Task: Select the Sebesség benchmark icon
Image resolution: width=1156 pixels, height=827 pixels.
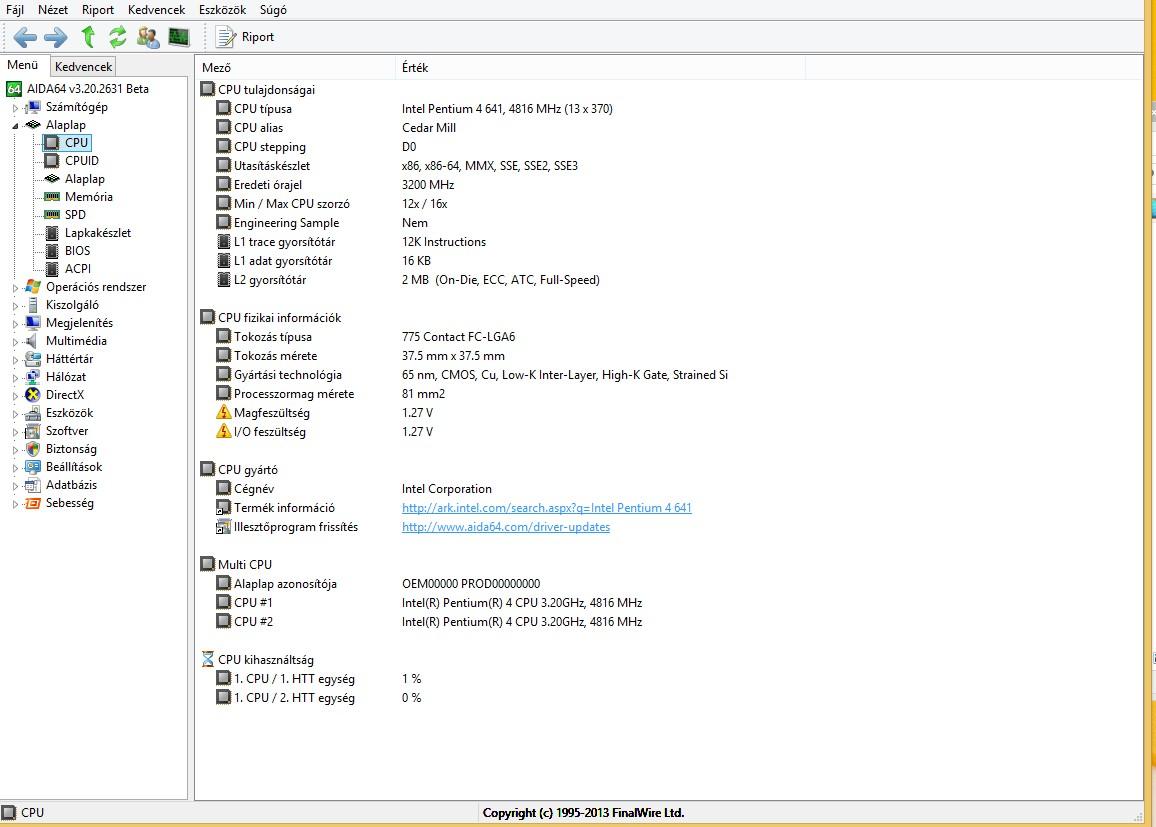Action: tap(32, 503)
